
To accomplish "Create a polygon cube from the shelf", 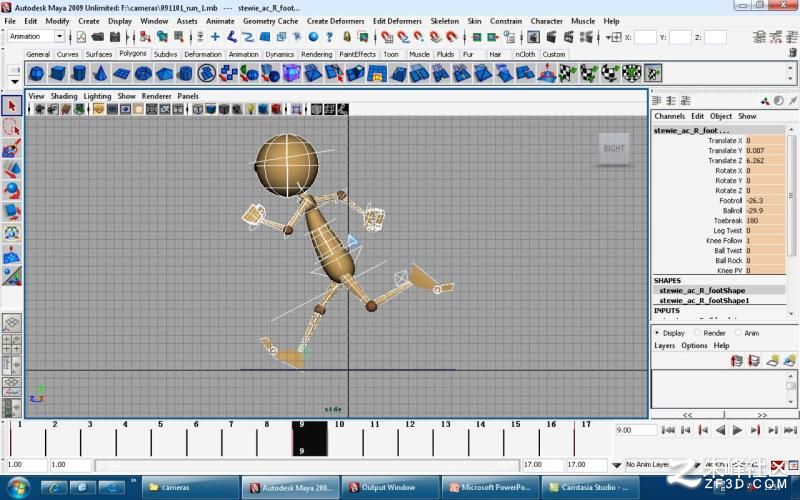I will (x=58, y=73).
